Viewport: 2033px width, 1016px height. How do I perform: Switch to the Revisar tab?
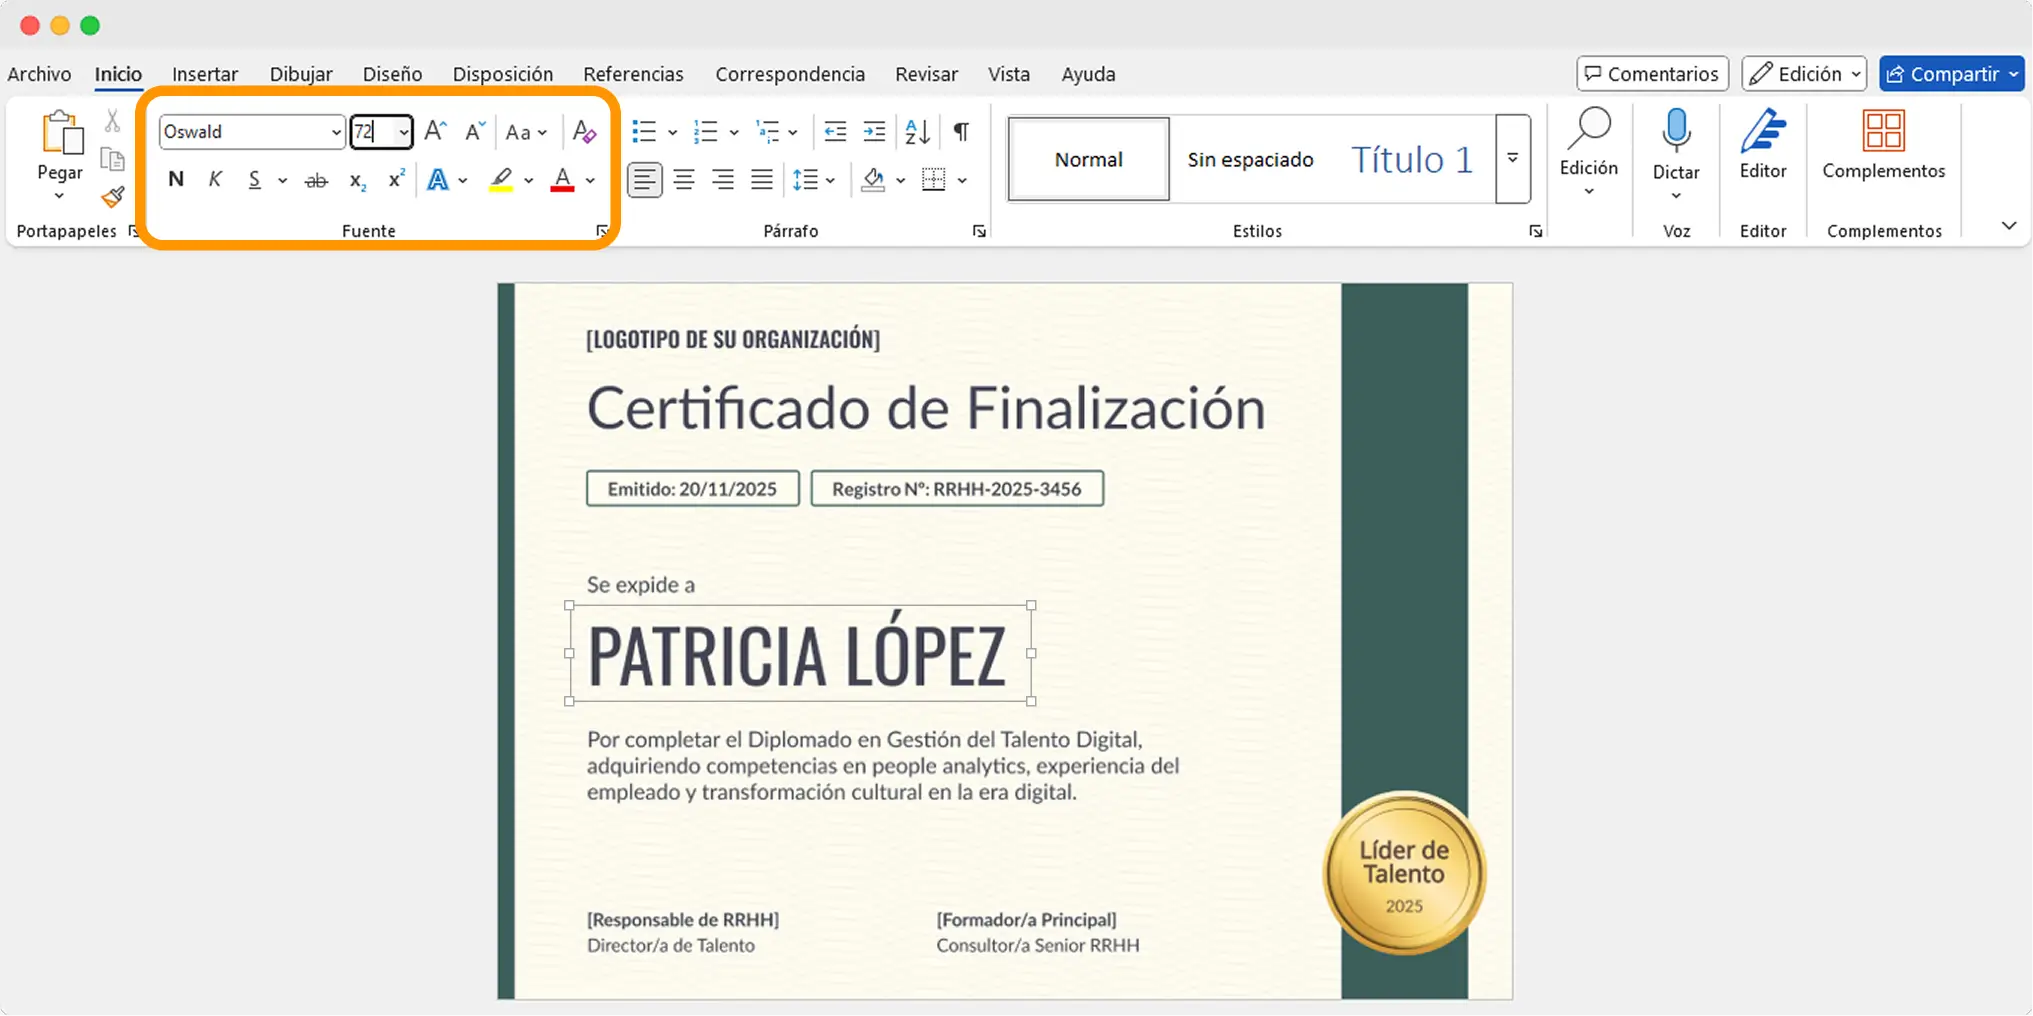926,74
